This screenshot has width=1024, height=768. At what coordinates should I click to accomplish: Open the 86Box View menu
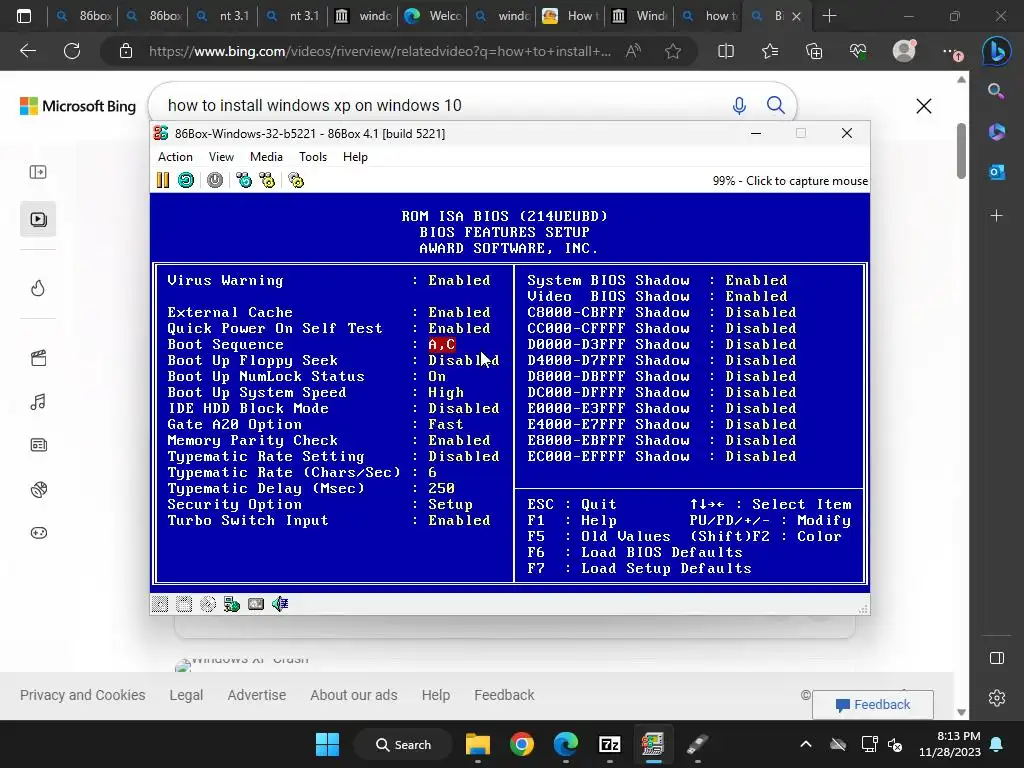click(221, 157)
